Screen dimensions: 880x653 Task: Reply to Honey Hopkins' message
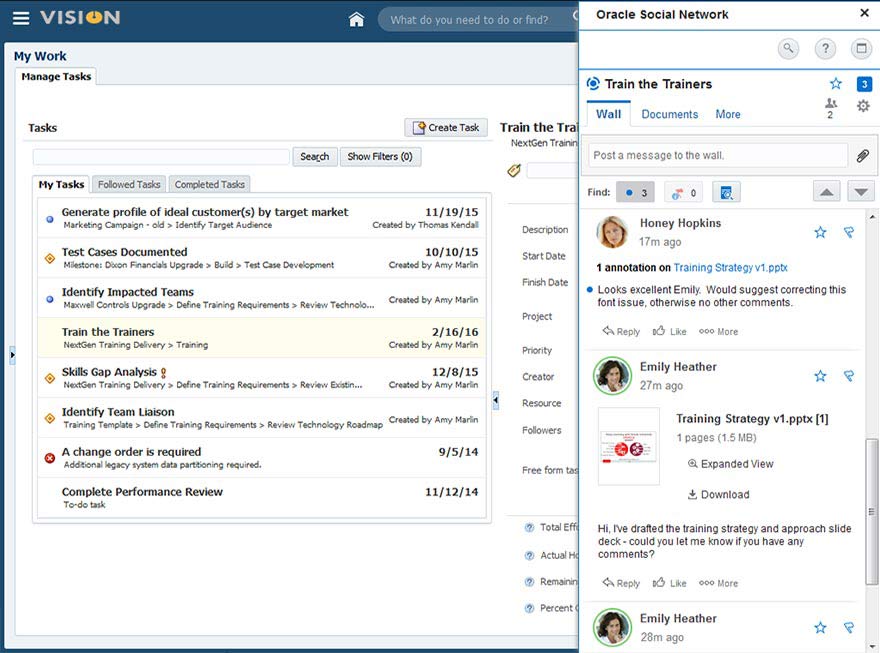tap(621, 332)
